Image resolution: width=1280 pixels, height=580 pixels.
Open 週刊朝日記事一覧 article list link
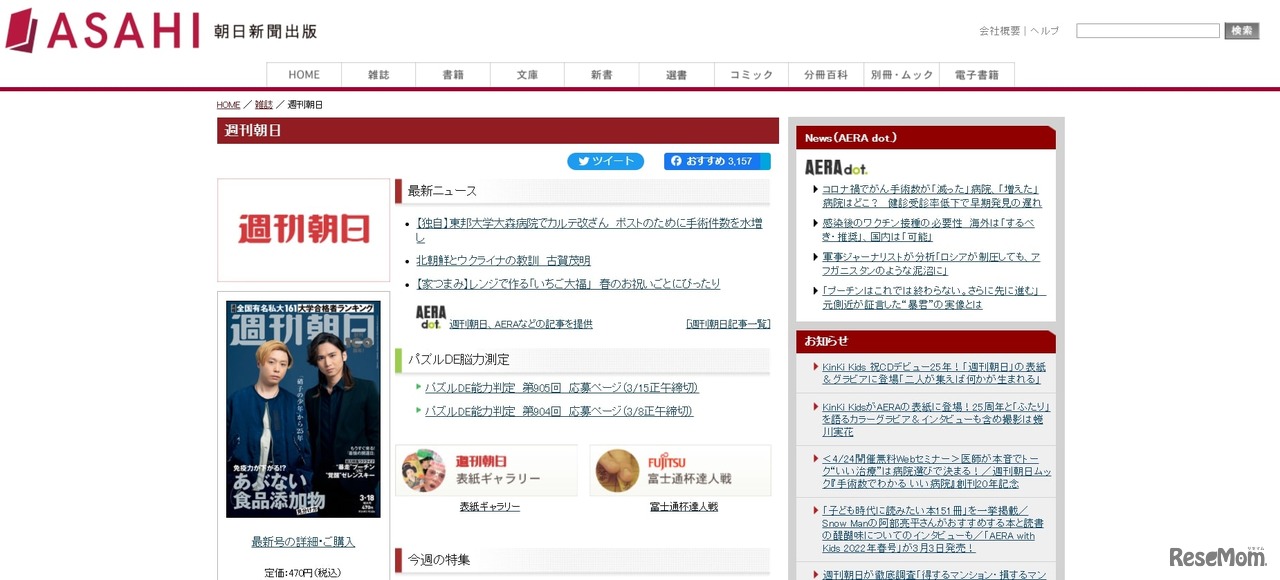click(x=728, y=323)
